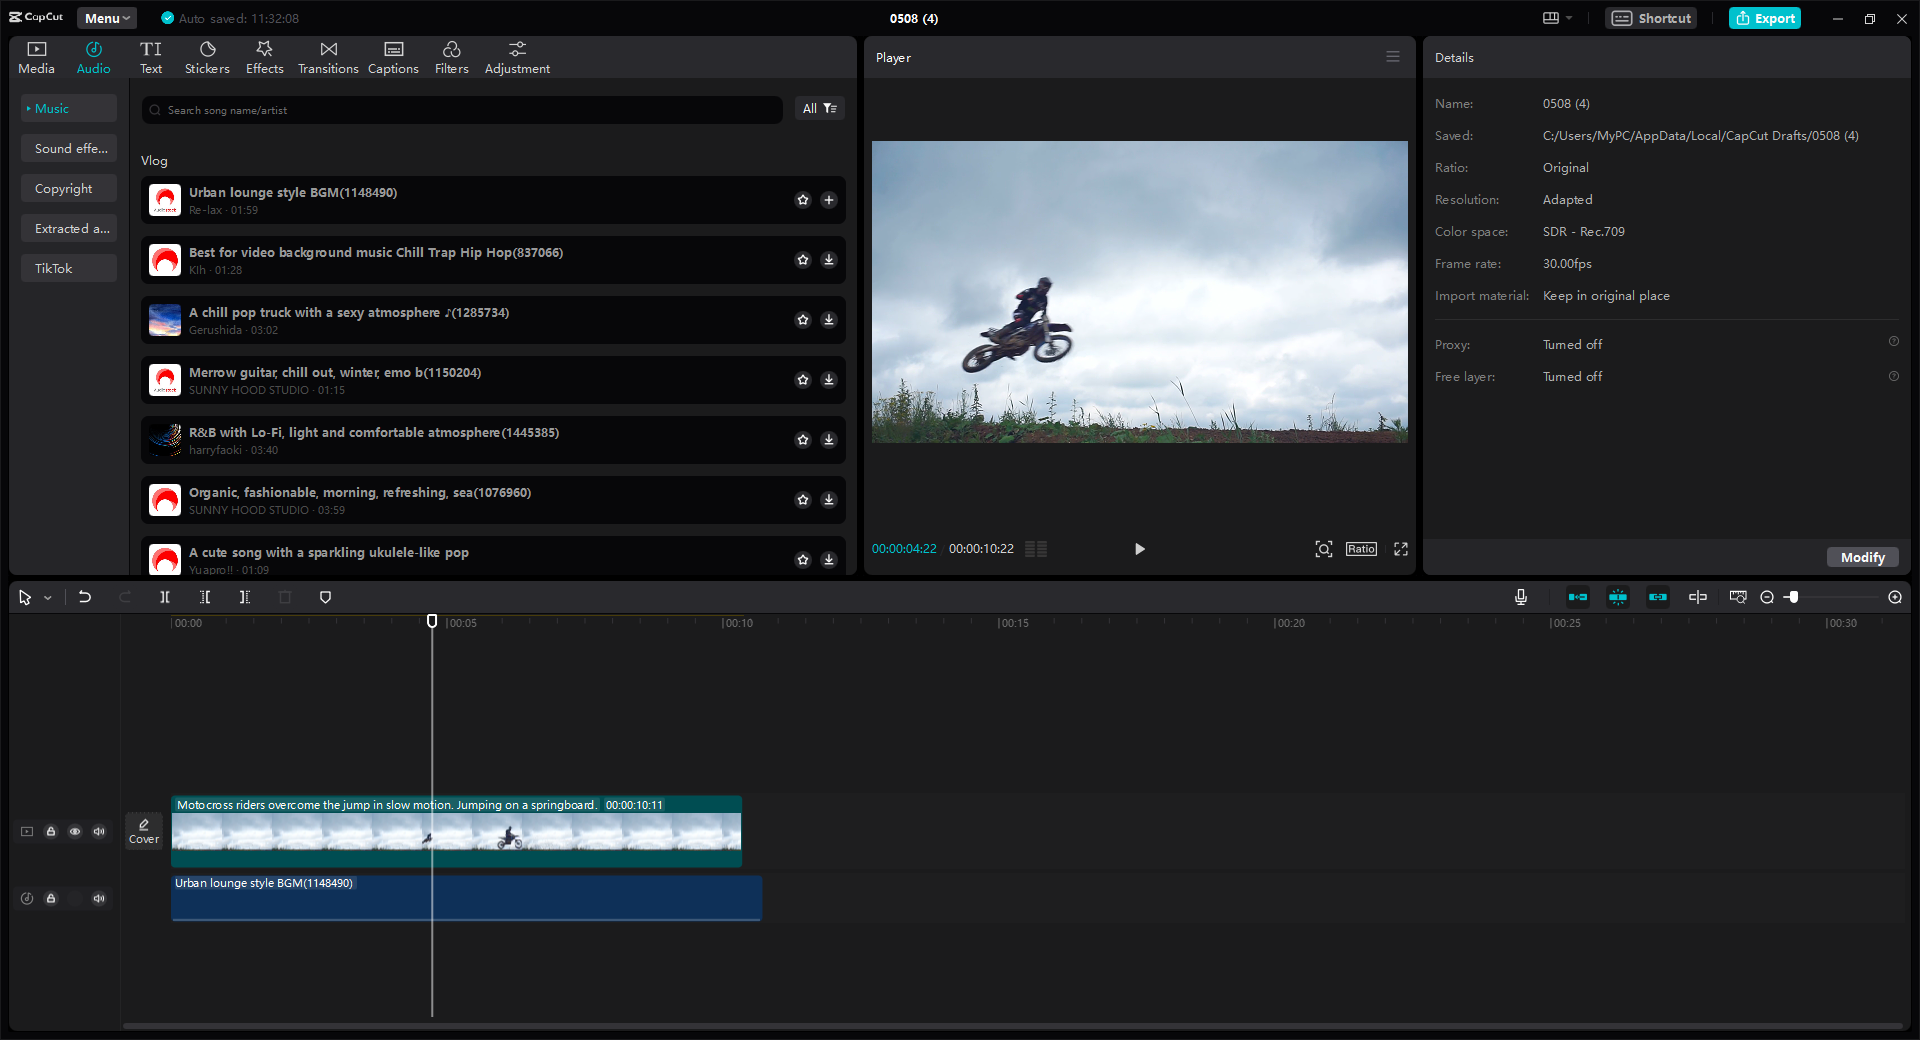Viewport: 1920px width, 1040px height.
Task: Split the clip at the playhead
Action: click(x=165, y=597)
